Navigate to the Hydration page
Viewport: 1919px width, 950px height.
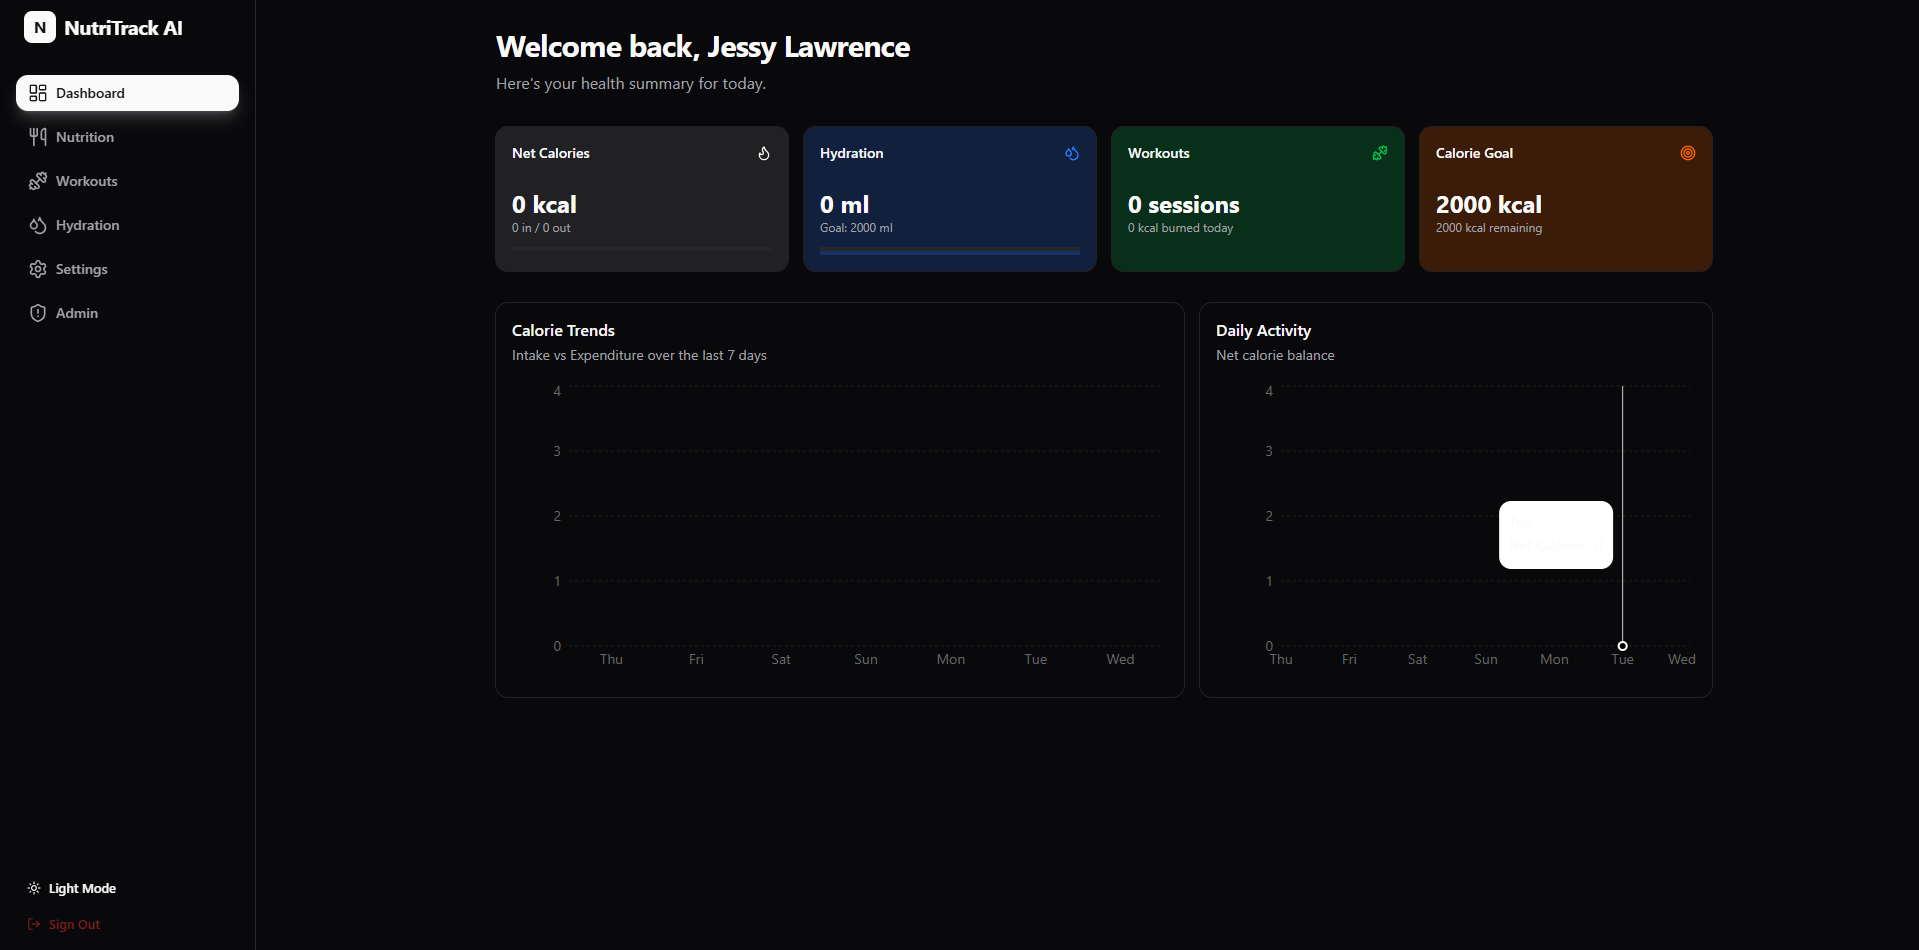tap(127, 225)
